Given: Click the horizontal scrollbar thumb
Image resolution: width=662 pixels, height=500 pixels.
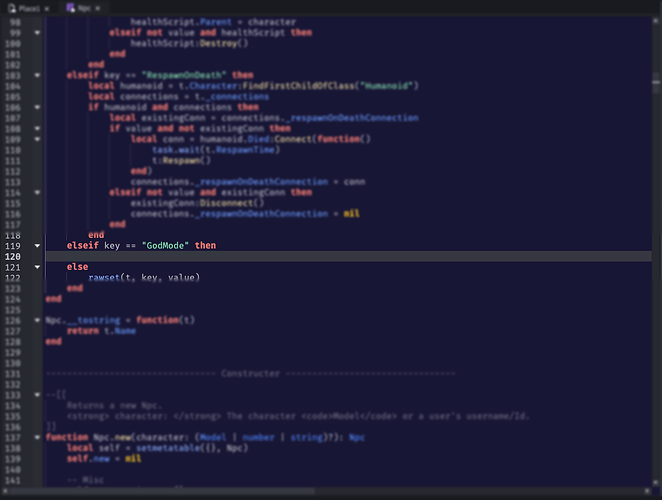Looking at the screenshot, I should coord(162,491).
